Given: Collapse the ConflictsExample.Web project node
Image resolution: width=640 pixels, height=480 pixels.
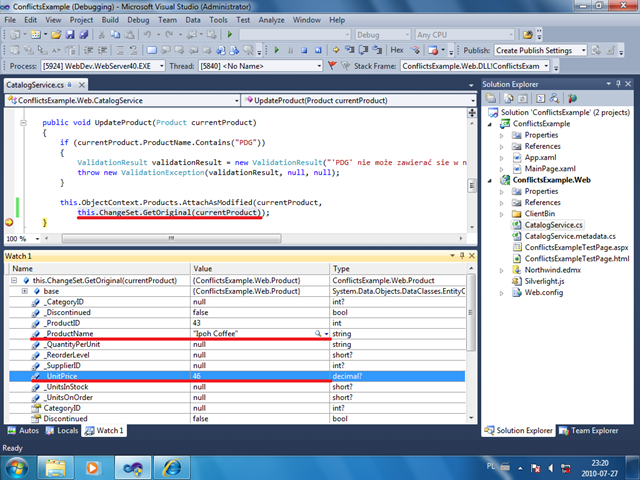Looking at the screenshot, I should click(490, 180).
